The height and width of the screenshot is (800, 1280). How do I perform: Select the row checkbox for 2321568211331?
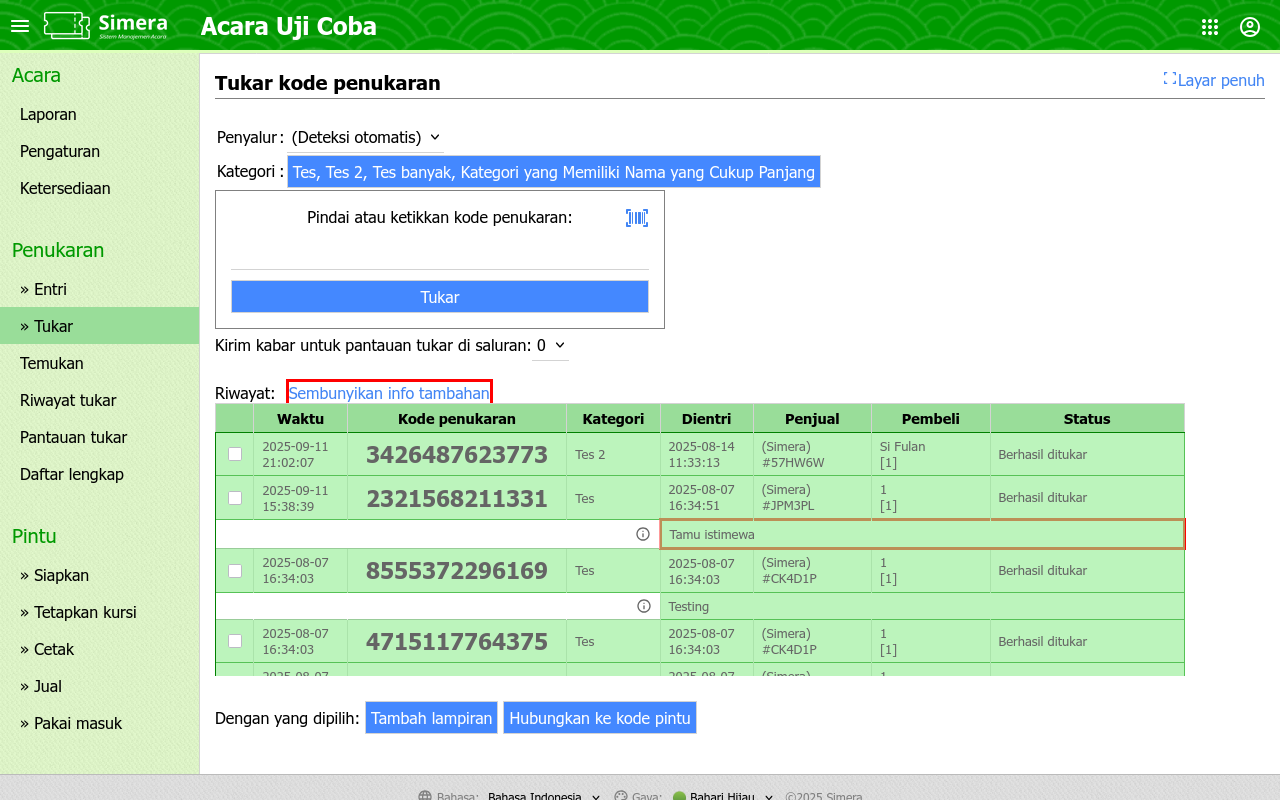(235, 498)
